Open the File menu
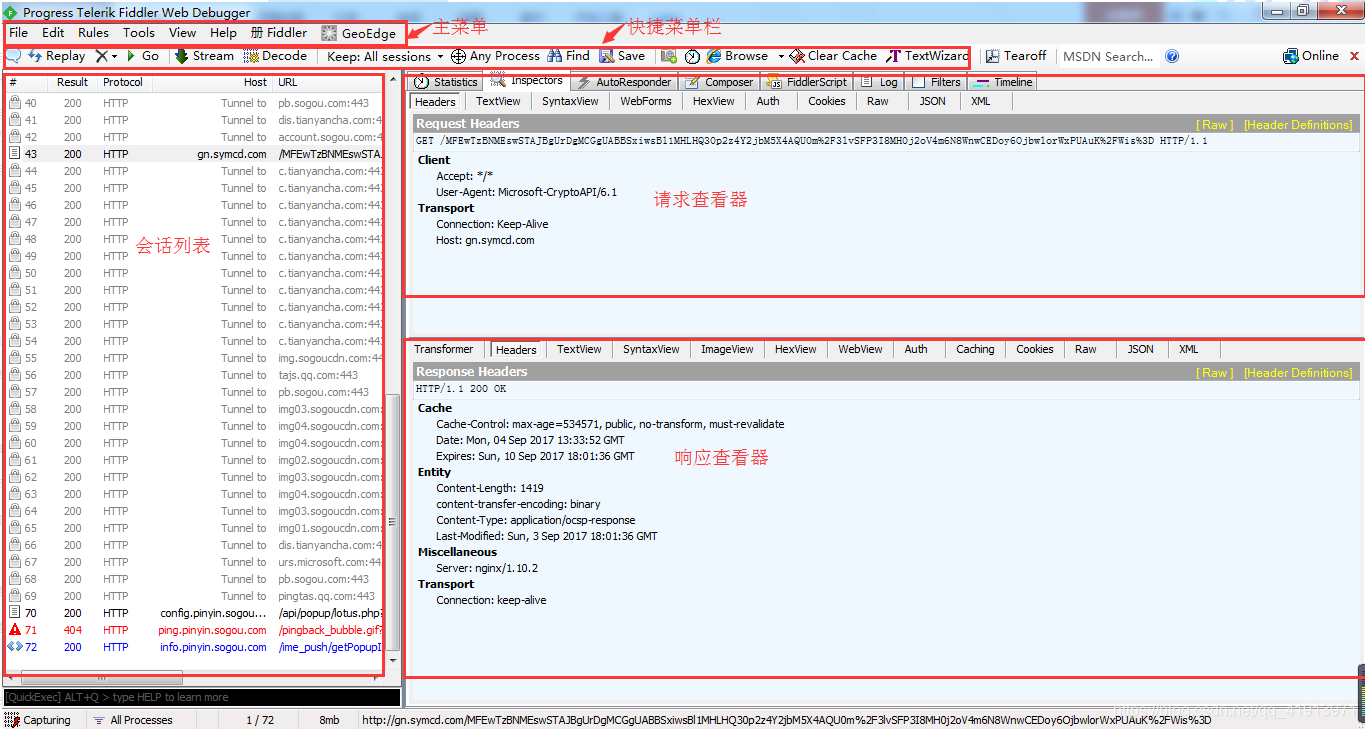 click(18, 33)
